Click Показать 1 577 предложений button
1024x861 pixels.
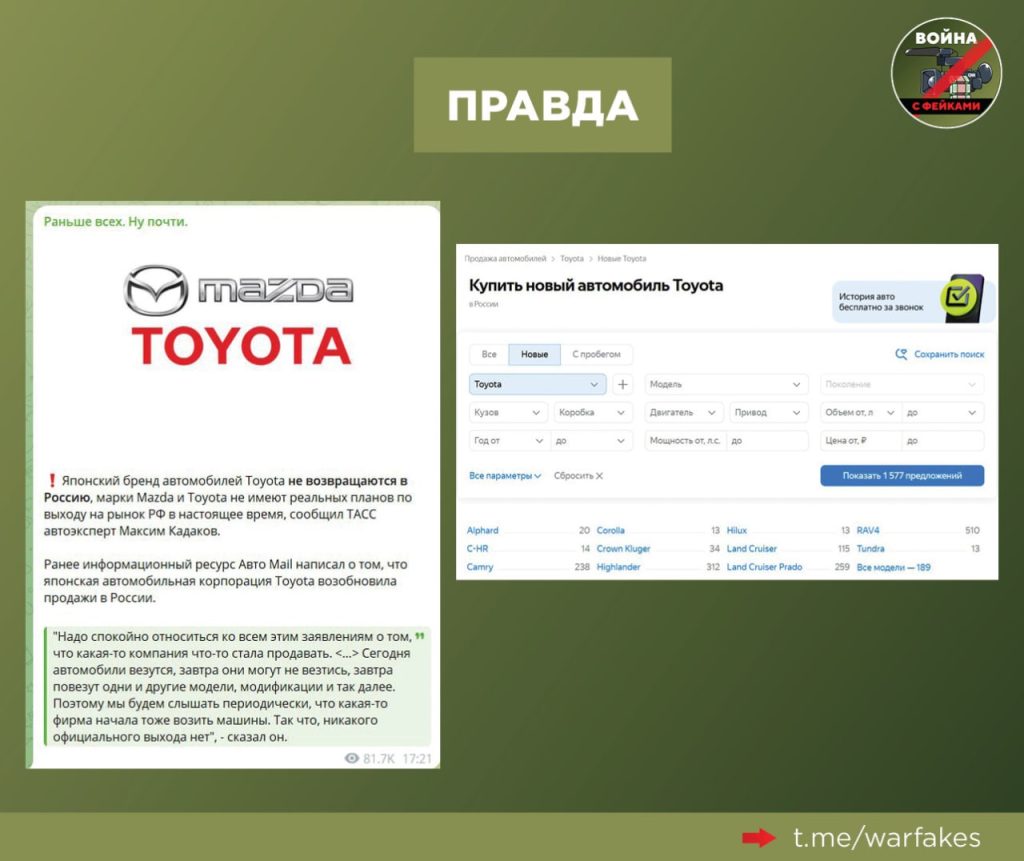(x=902, y=476)
